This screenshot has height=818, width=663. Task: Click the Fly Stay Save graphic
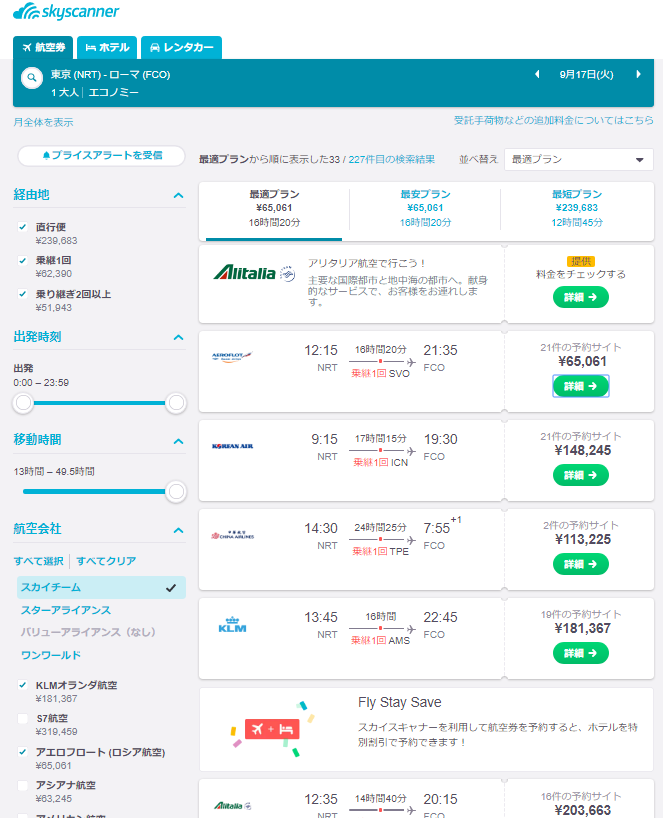point(273,729)
